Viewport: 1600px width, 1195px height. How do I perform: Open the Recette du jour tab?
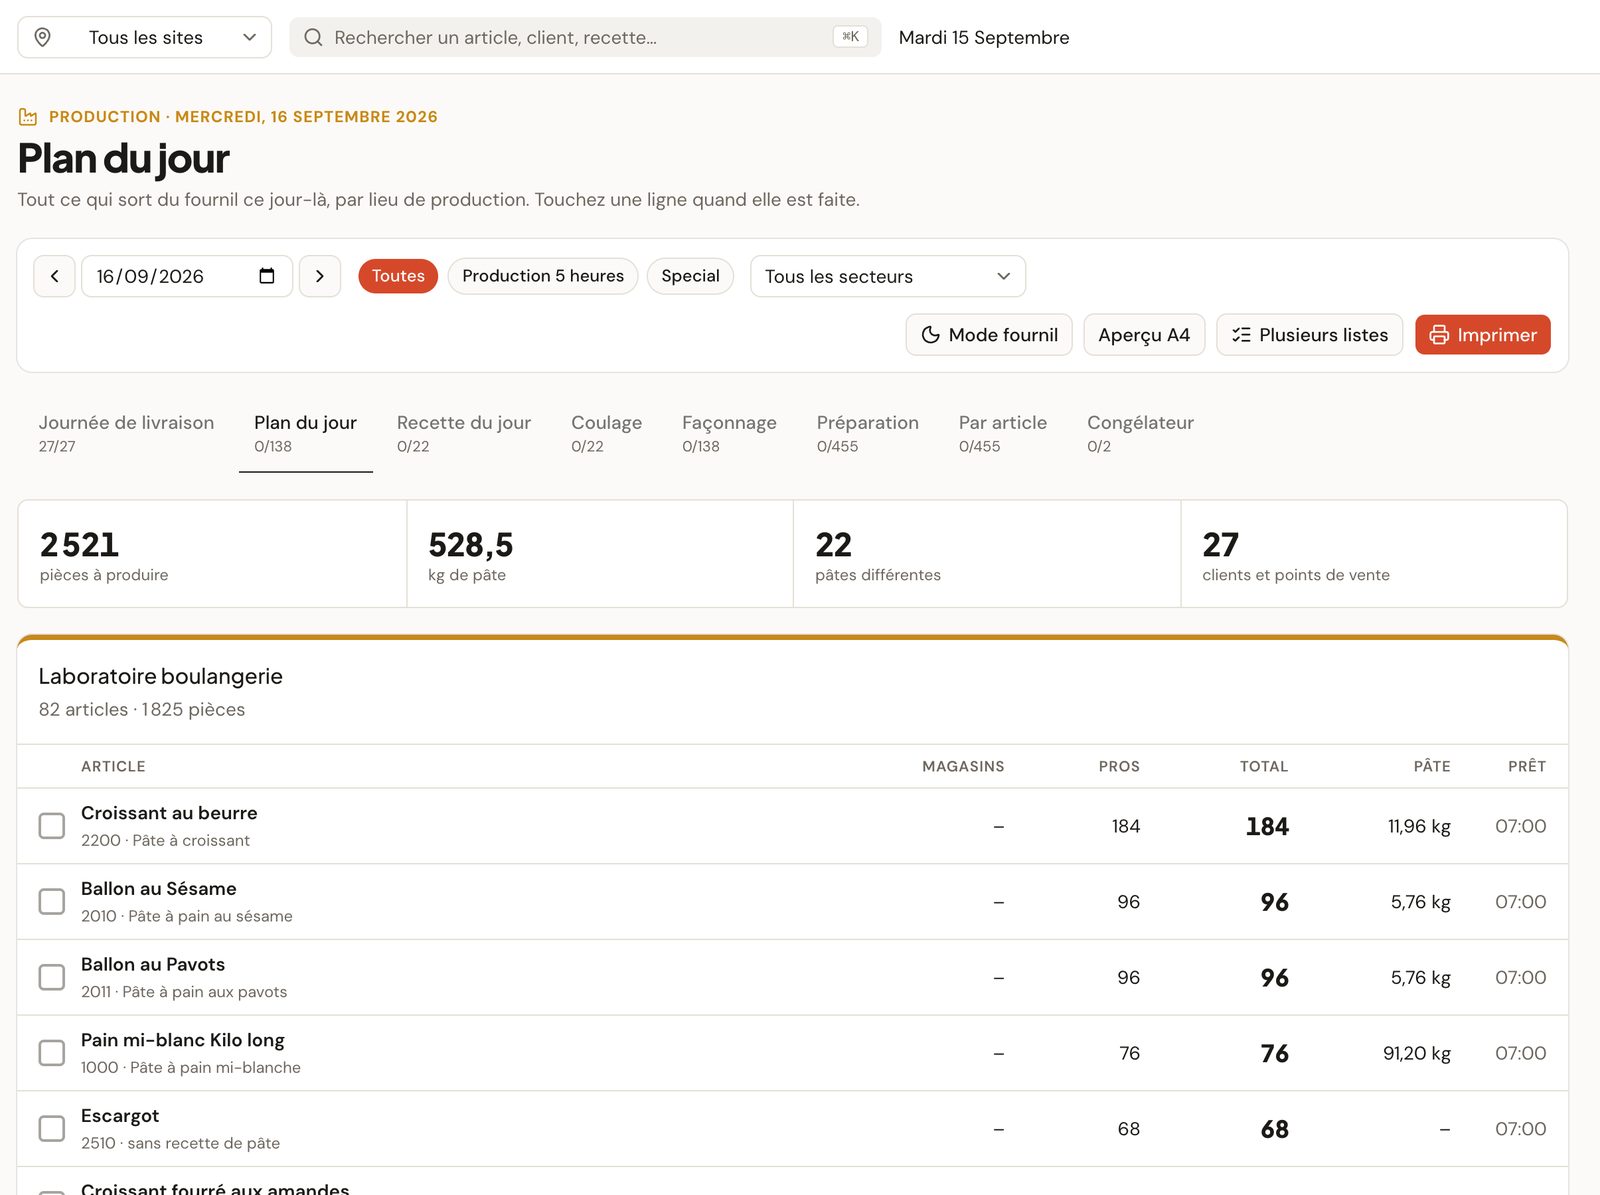click(464, 433)
